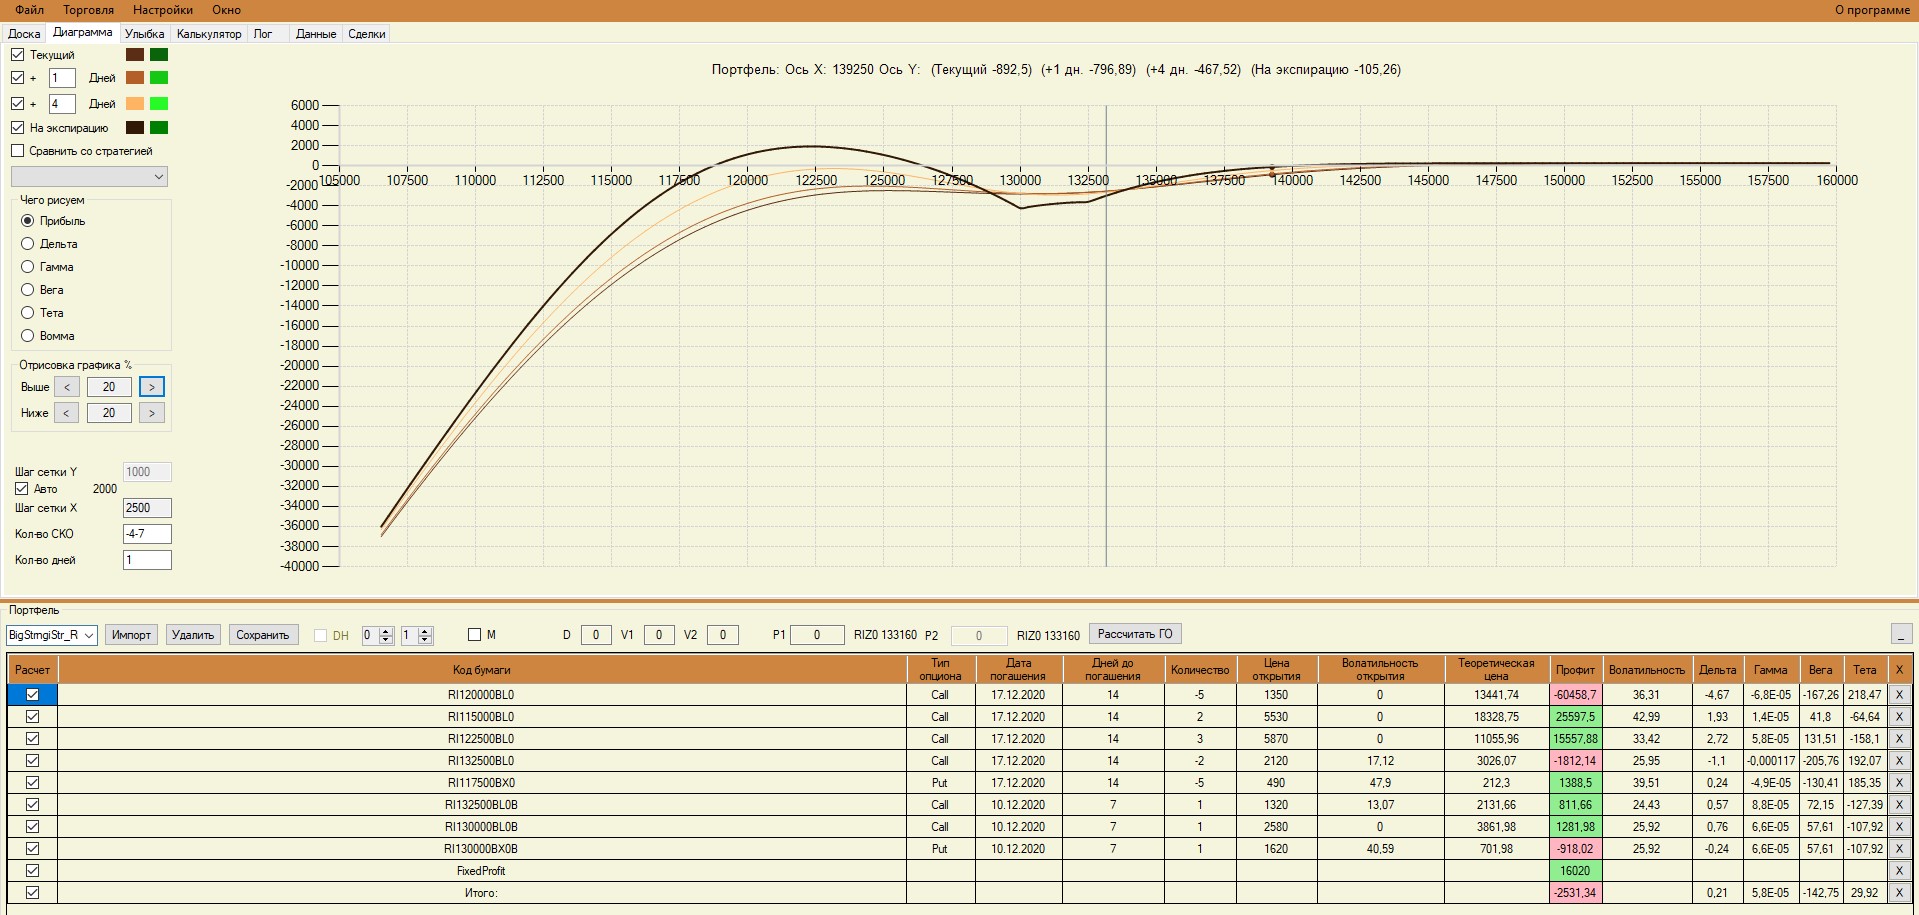Screen dimensions: 1919x915
Task: Toggle Расчет checkbox on the Итого row
Action: [x=32, y=892]
